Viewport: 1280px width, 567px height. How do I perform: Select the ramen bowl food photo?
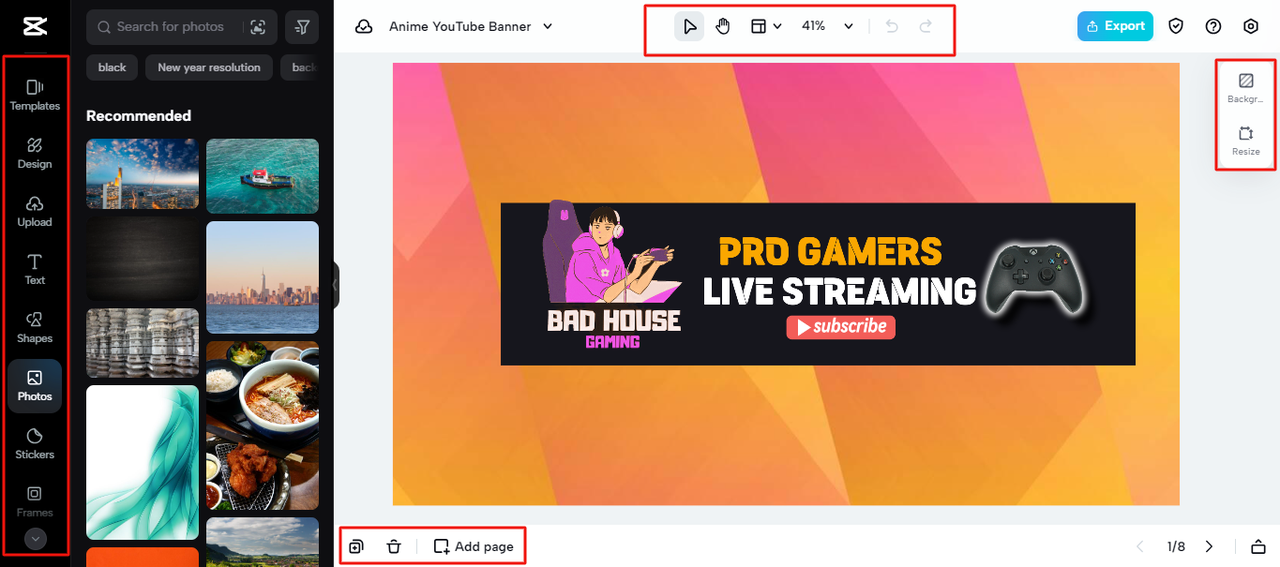click(x=262, y=425)
